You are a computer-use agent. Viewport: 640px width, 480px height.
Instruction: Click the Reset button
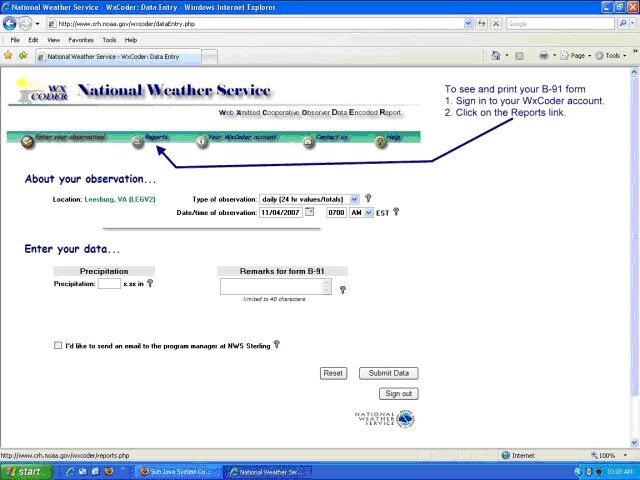[333, 373]
